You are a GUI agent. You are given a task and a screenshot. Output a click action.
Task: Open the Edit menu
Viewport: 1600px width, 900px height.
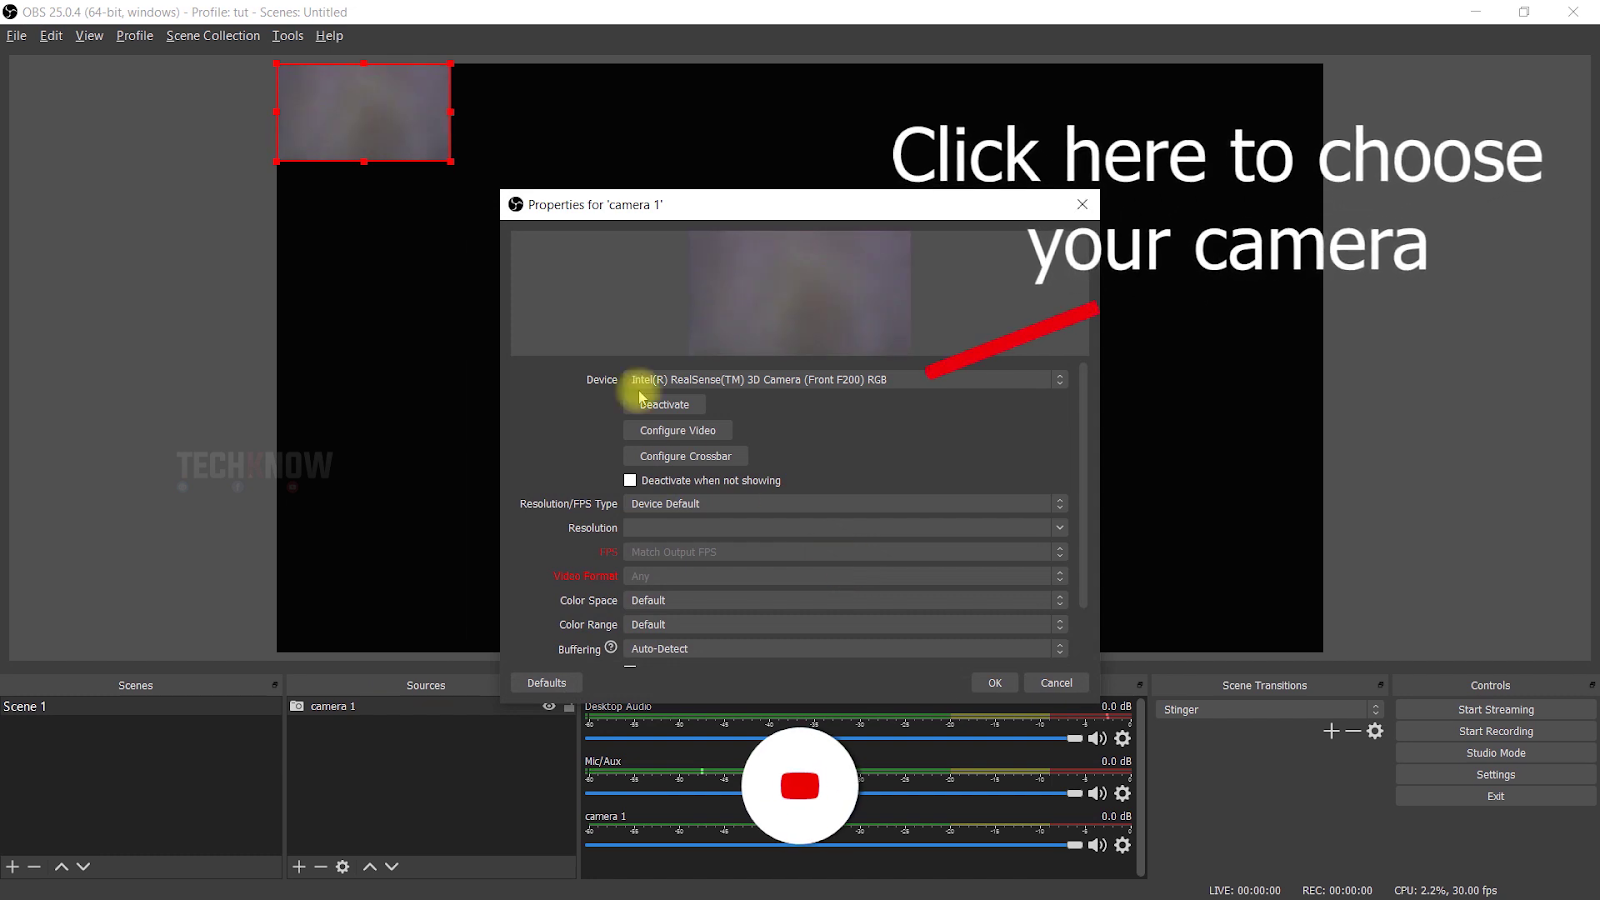[x=51, y=36]
